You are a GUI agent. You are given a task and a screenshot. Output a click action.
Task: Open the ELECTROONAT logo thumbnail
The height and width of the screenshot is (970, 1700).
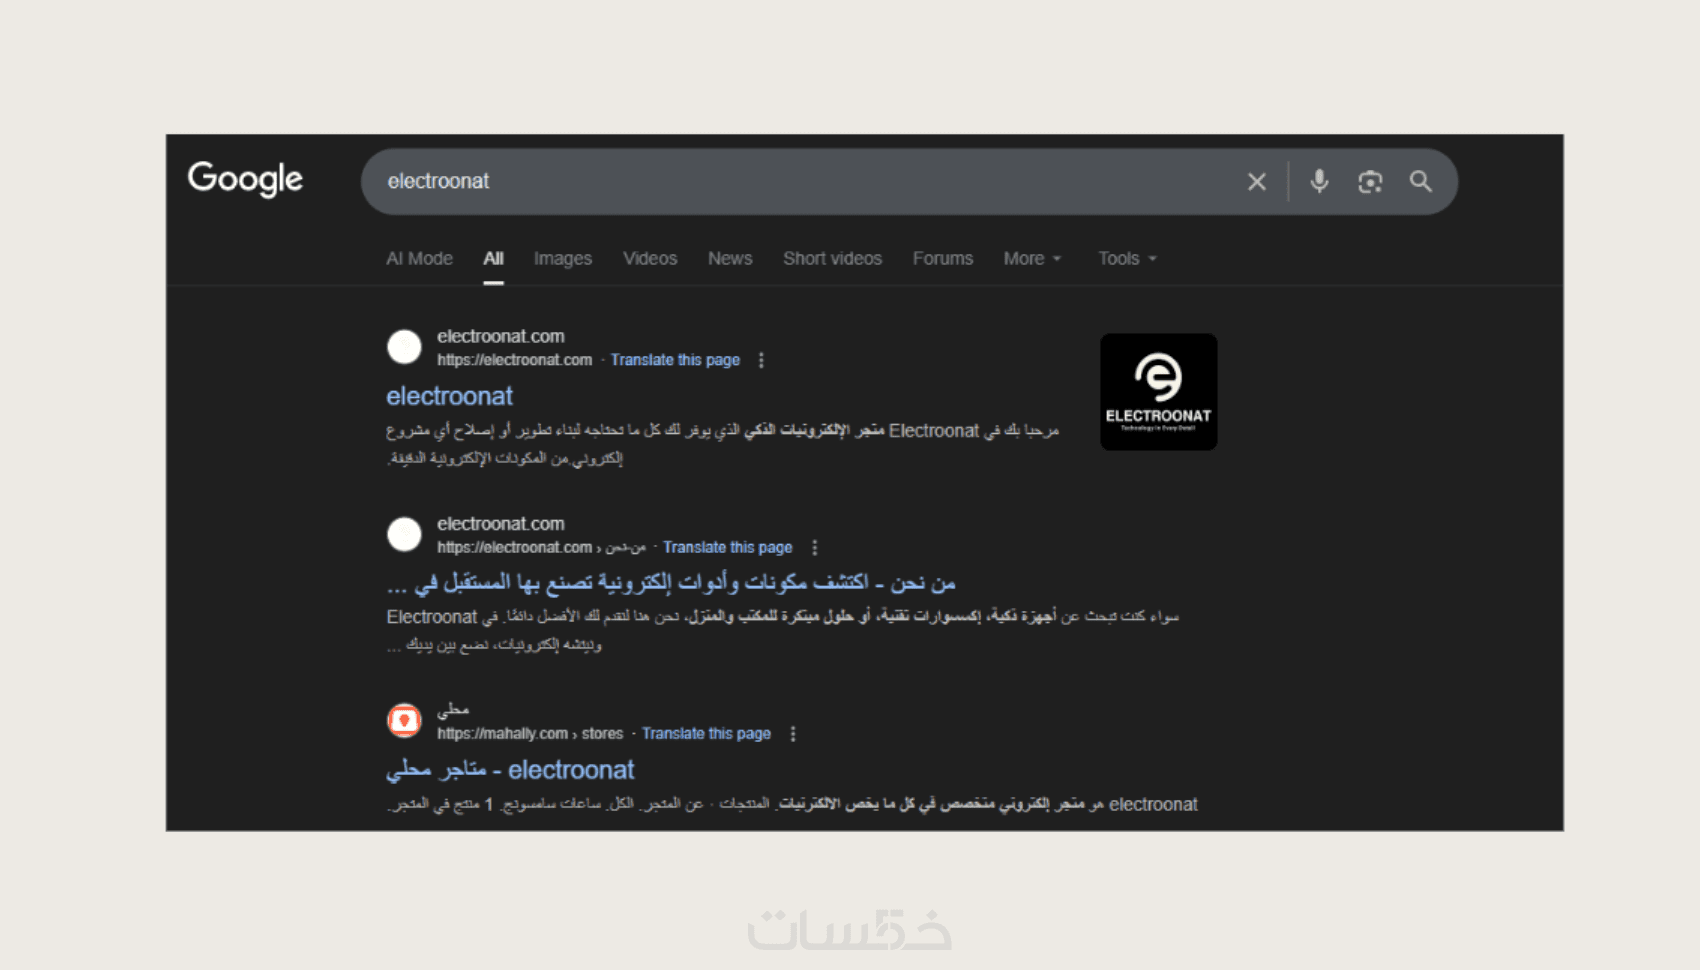1159,392
